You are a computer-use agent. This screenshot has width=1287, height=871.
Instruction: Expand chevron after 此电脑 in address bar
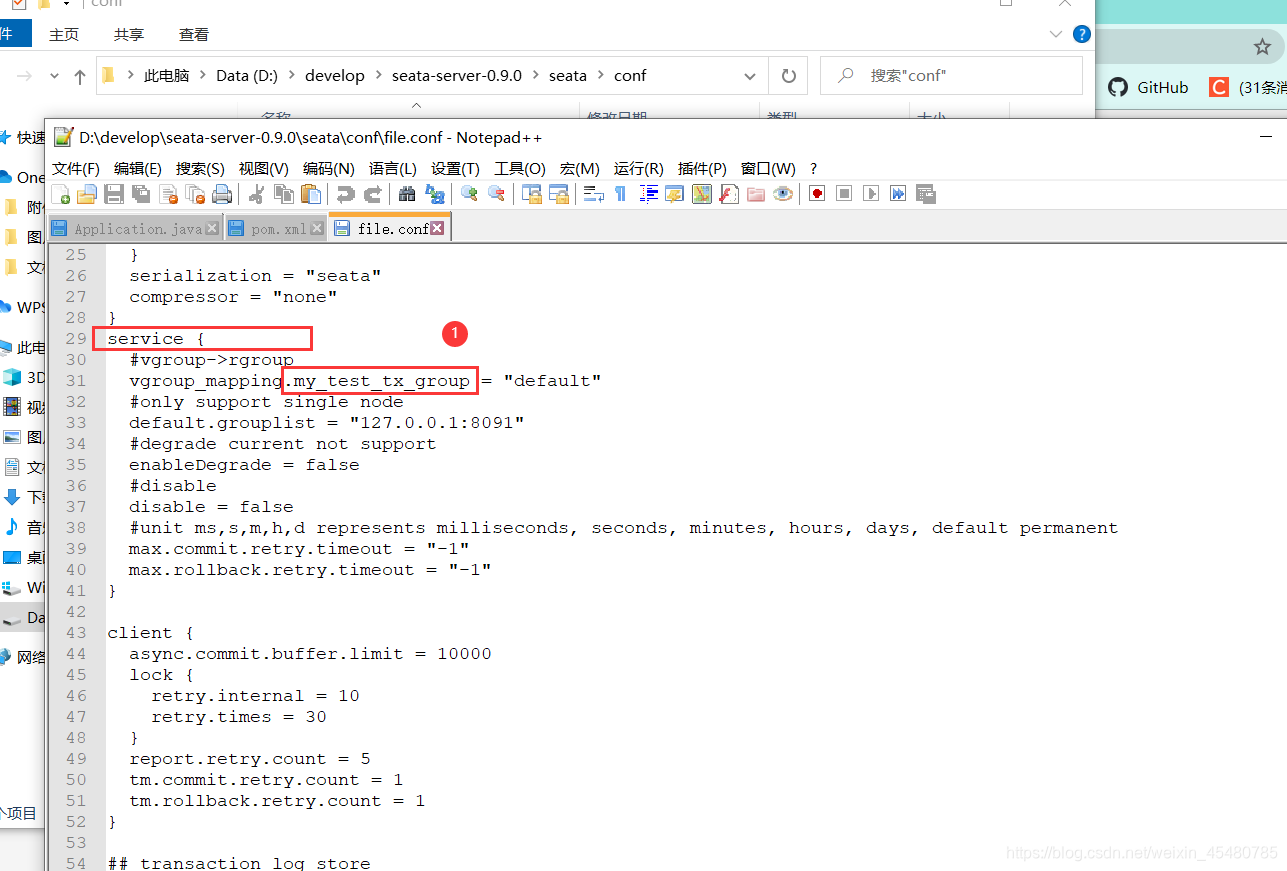tap(203, 75)
